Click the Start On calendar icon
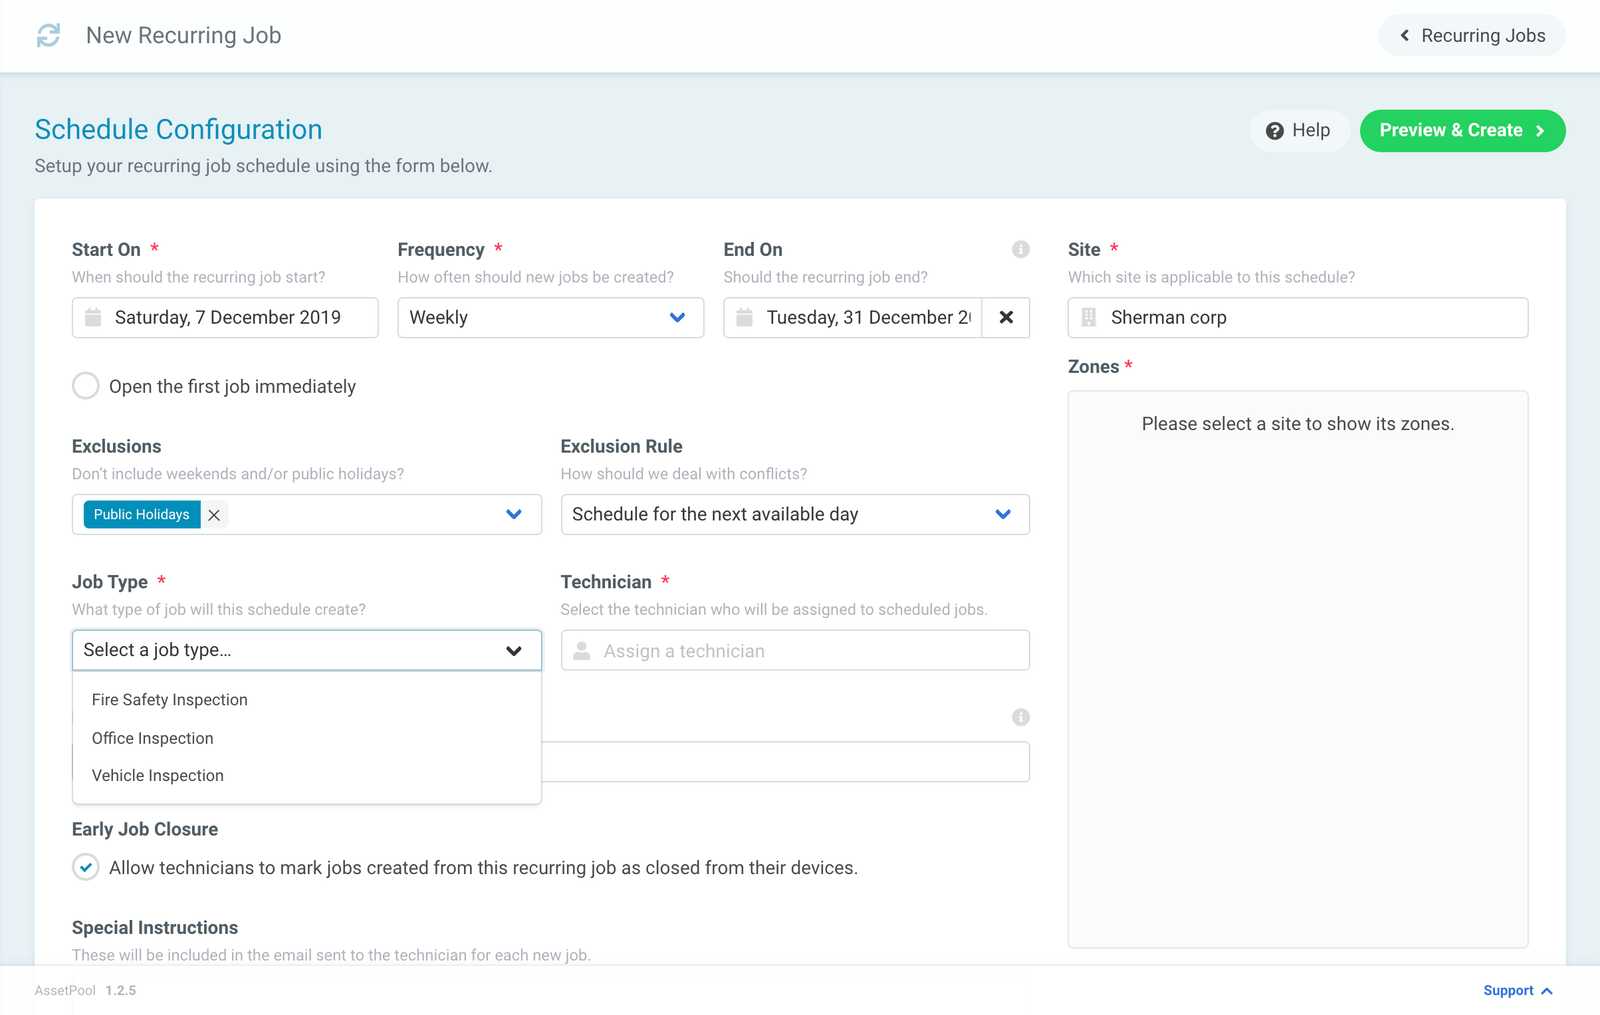The image size is (1600, 1015). [93, 317]
